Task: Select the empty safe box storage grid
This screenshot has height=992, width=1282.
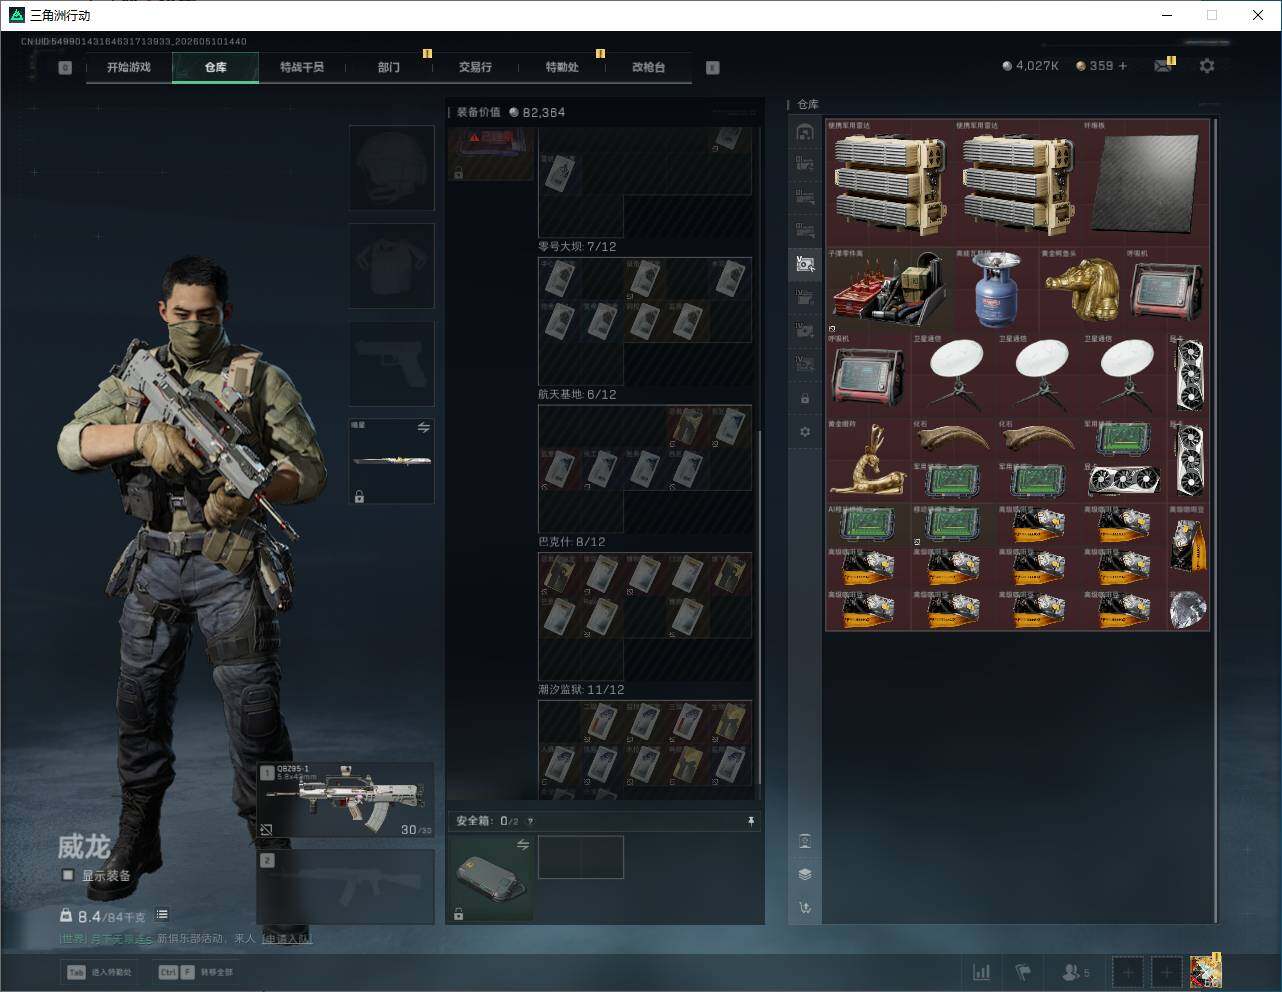Action: (581, 857)
